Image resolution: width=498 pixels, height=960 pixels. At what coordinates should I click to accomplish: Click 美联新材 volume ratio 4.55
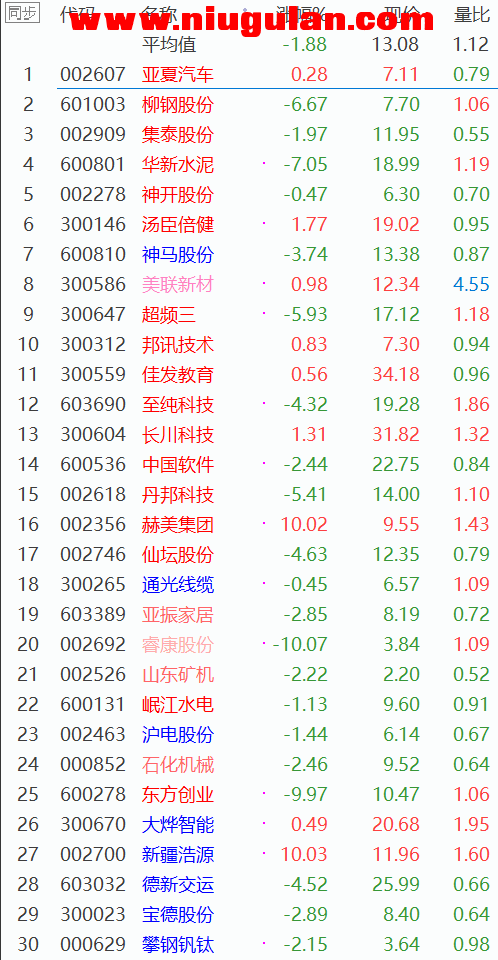coord(472,284)
